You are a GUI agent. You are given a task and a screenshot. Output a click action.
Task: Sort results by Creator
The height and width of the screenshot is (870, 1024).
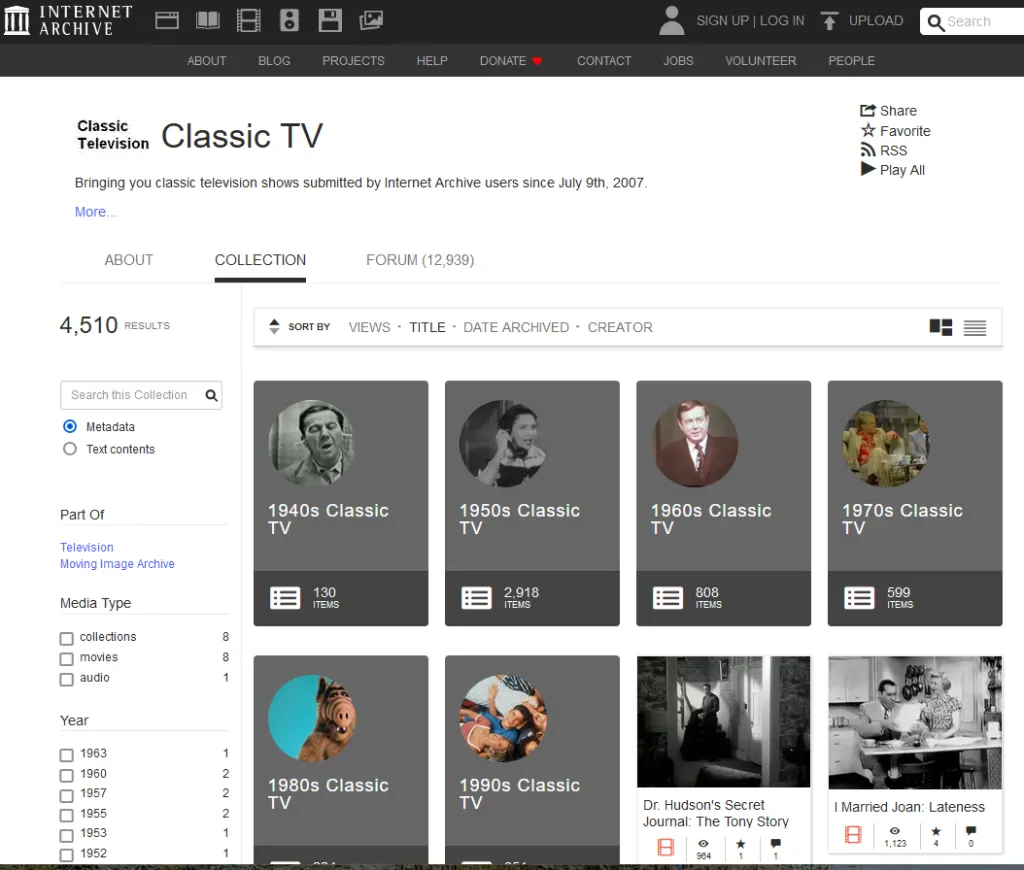(x=620, y=327)
